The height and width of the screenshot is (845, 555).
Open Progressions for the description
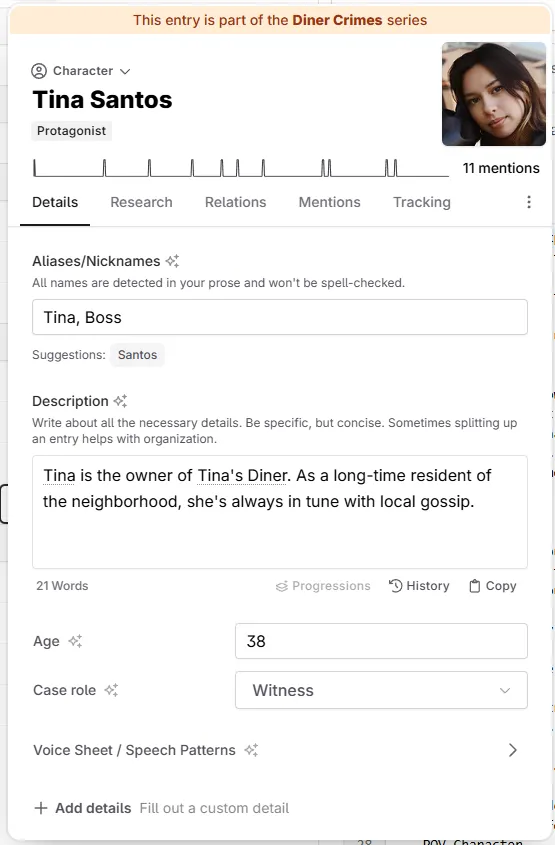[x=323, y=586]
